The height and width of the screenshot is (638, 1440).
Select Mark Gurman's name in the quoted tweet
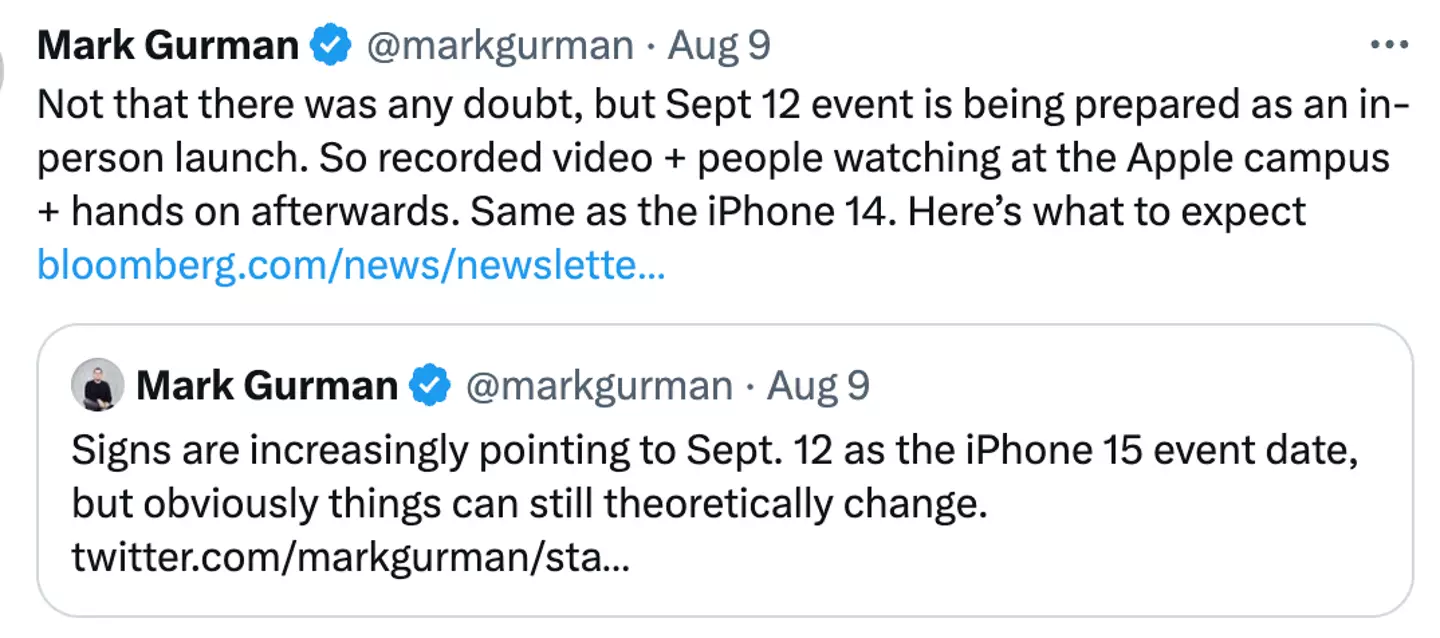(x=265, y=385)
